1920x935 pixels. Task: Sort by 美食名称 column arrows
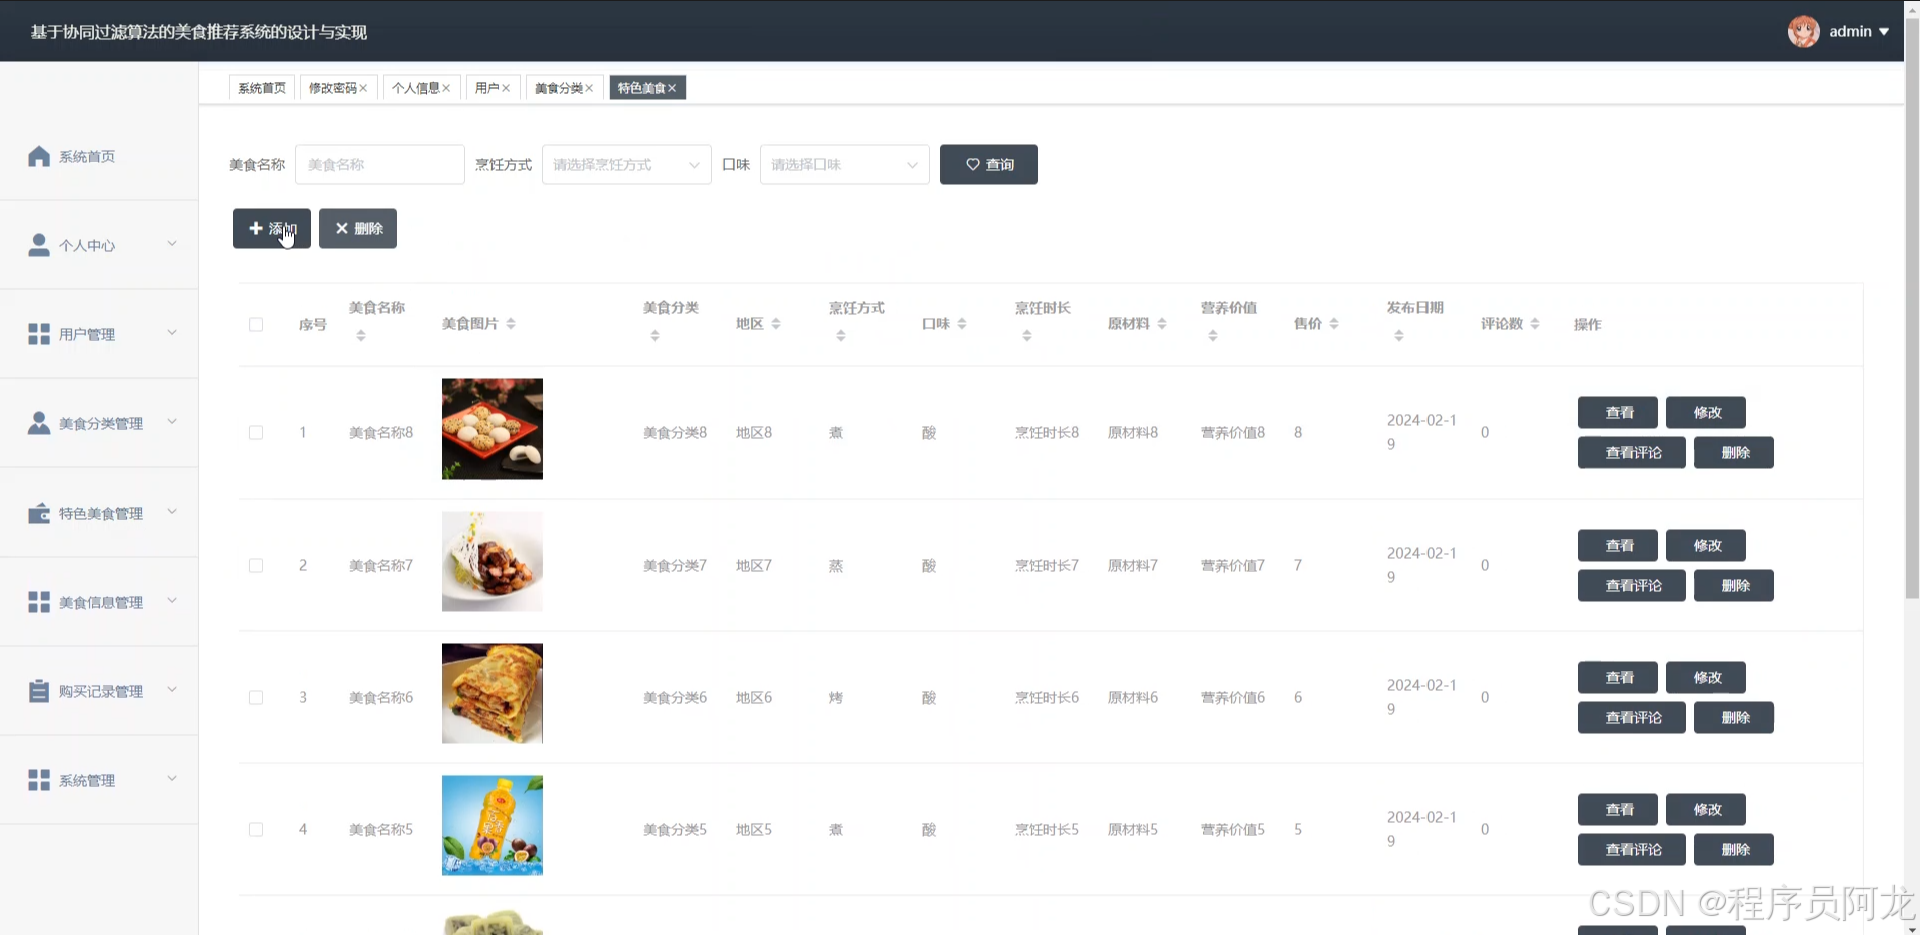pos(361,336)
